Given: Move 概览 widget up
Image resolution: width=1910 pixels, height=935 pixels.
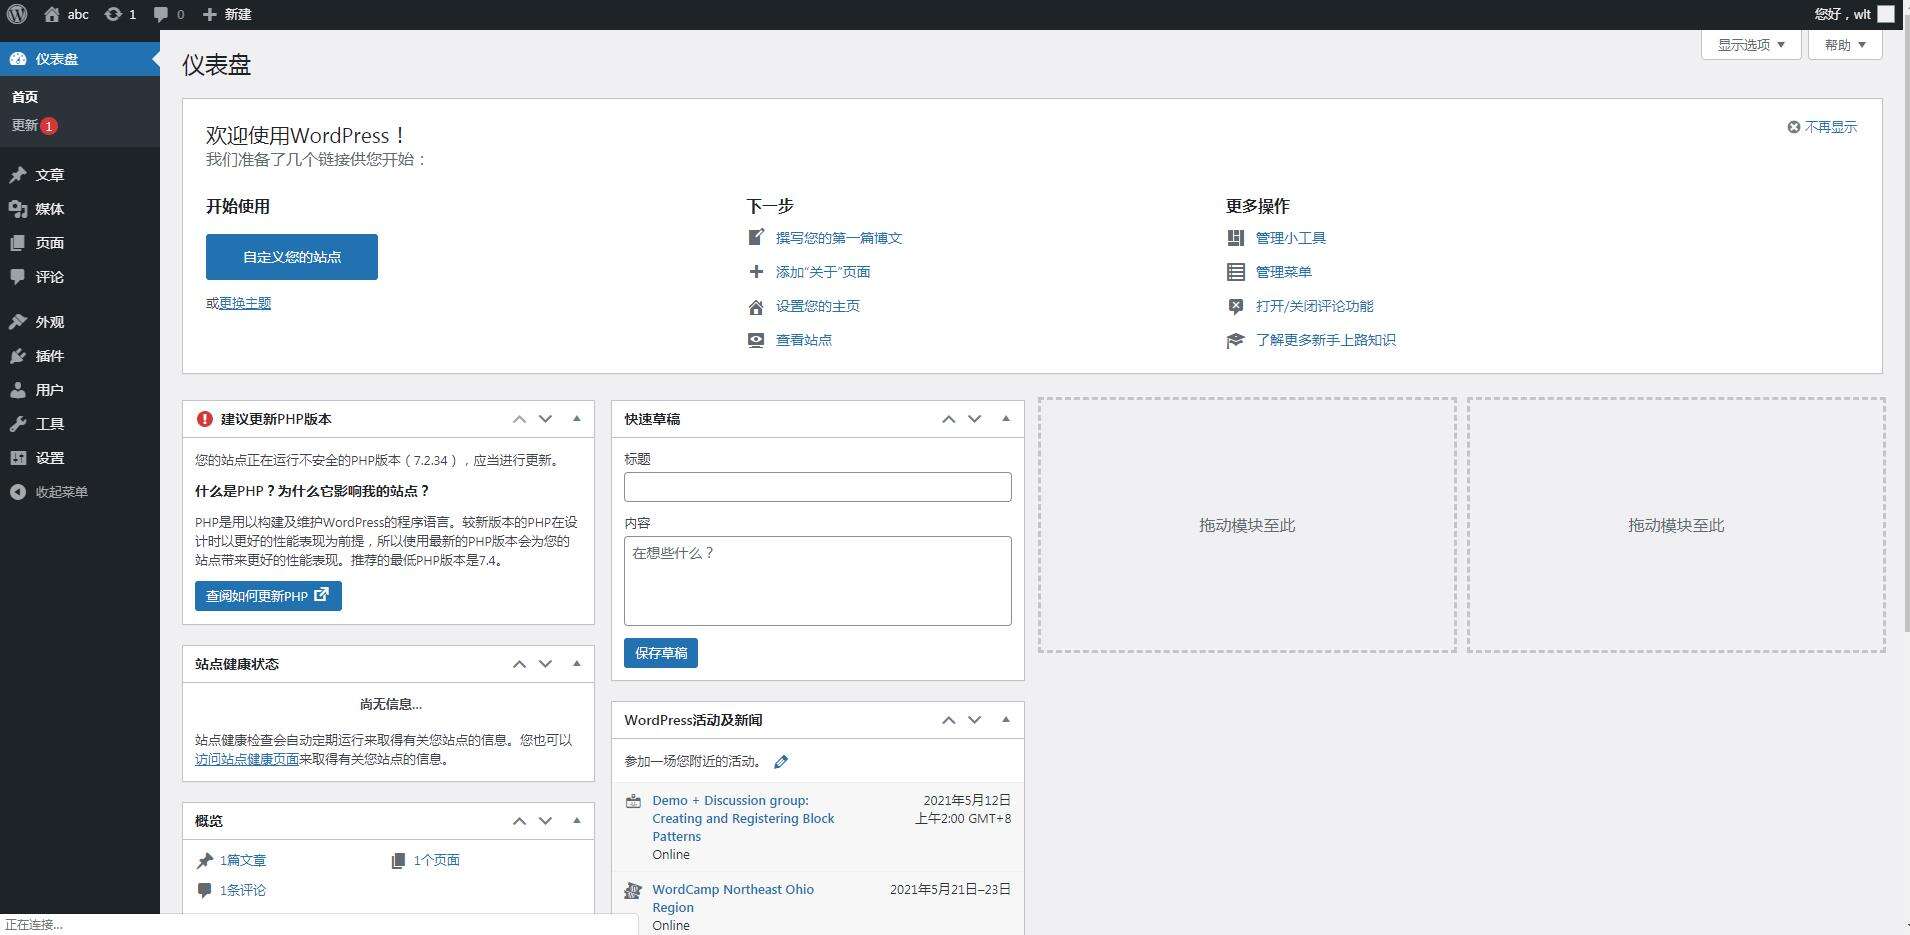Looking at the screenshot, I should coord(519,821).
